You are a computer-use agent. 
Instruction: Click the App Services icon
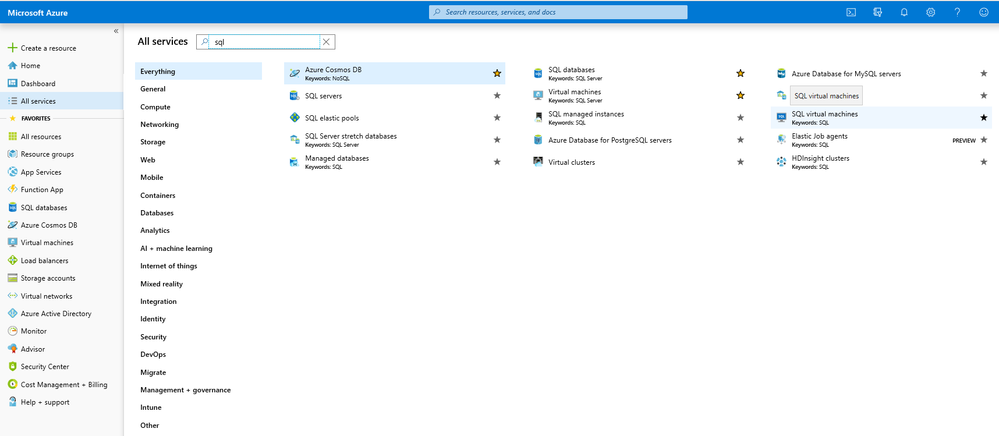coord(11,172)
